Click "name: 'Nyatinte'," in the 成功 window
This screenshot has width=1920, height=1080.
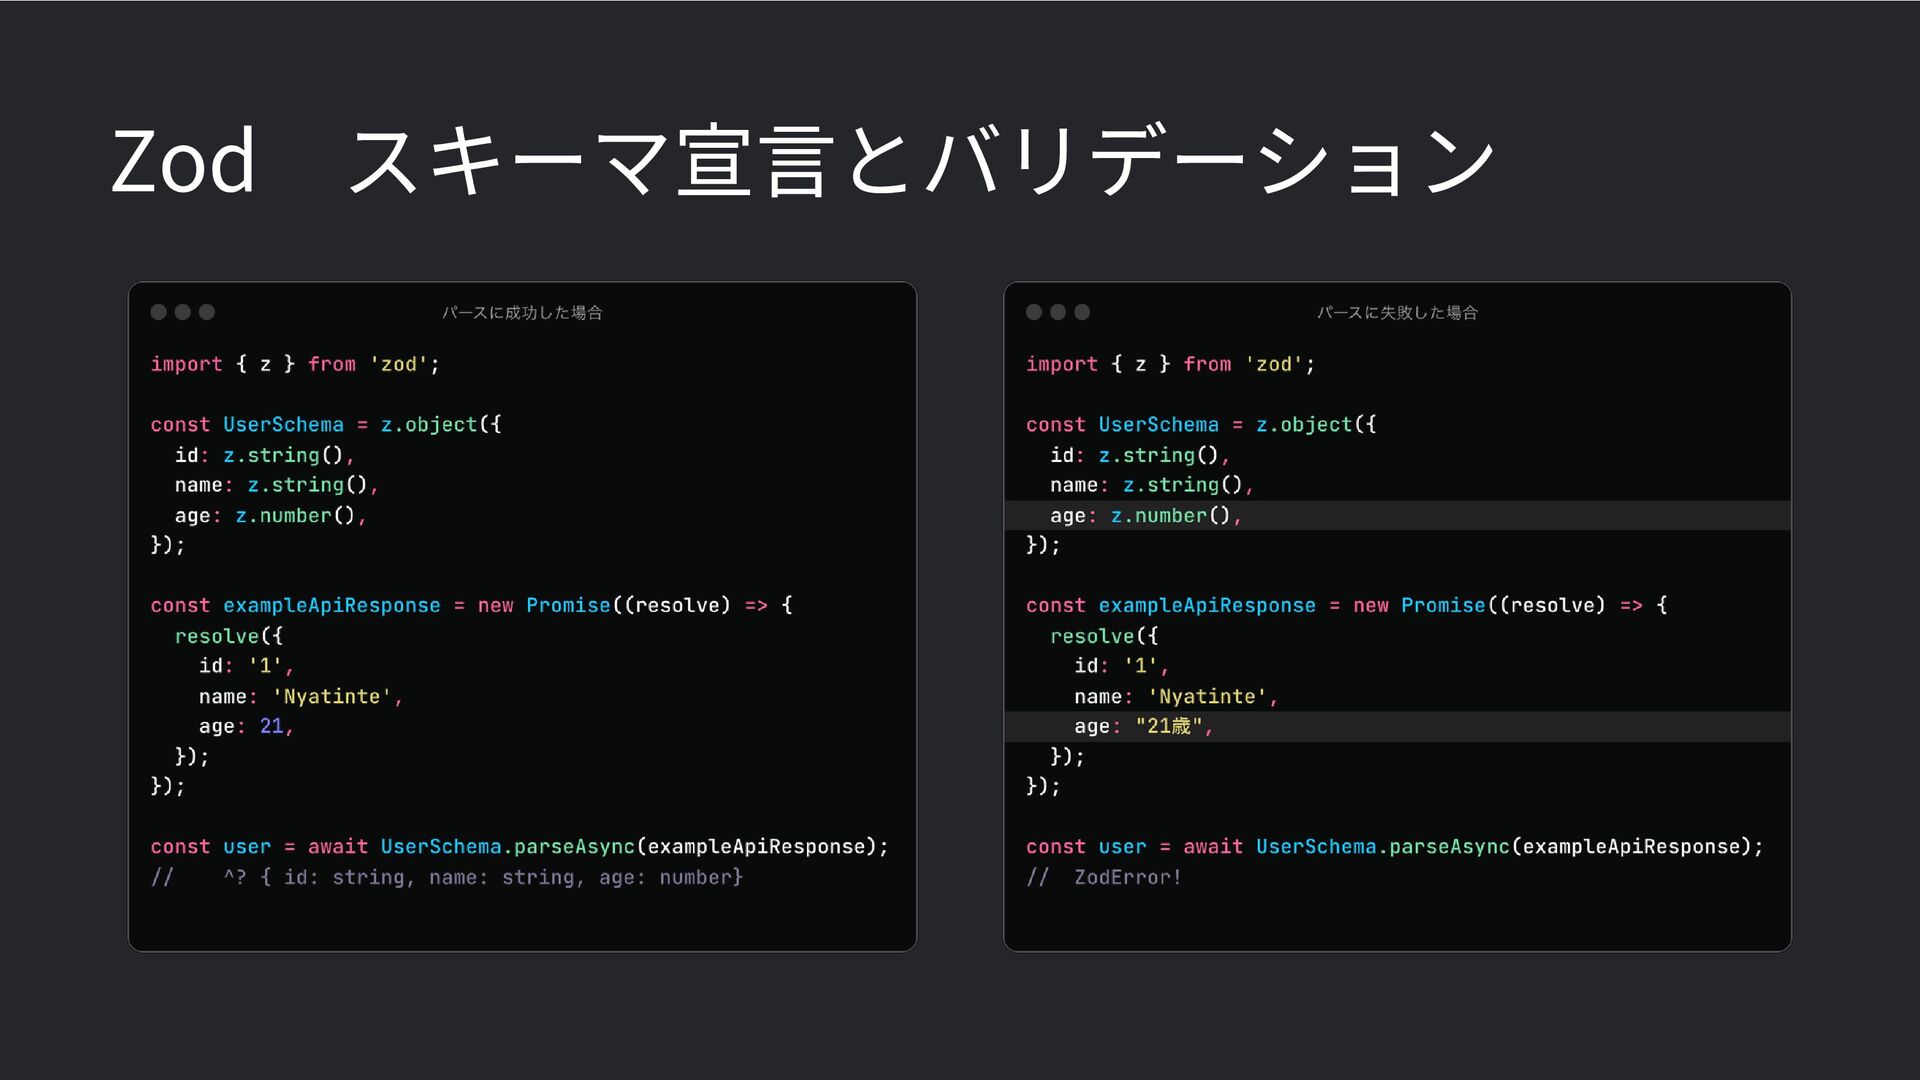point(301,696)
